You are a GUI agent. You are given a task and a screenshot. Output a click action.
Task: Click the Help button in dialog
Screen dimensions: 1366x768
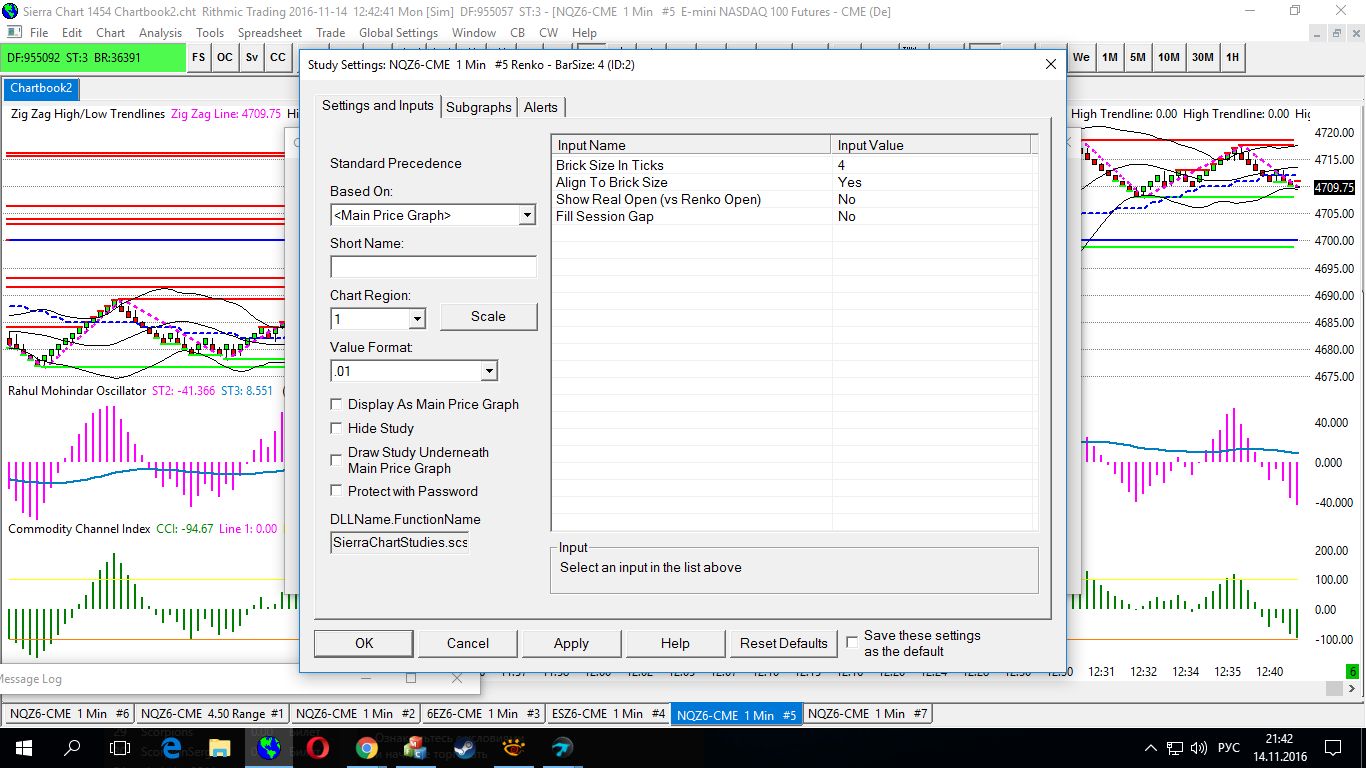tap(675, 643)
